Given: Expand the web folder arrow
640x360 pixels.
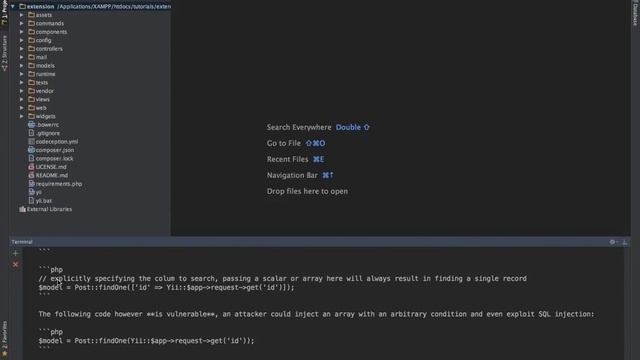Looking at the screenshot, I should click(22, 108).
